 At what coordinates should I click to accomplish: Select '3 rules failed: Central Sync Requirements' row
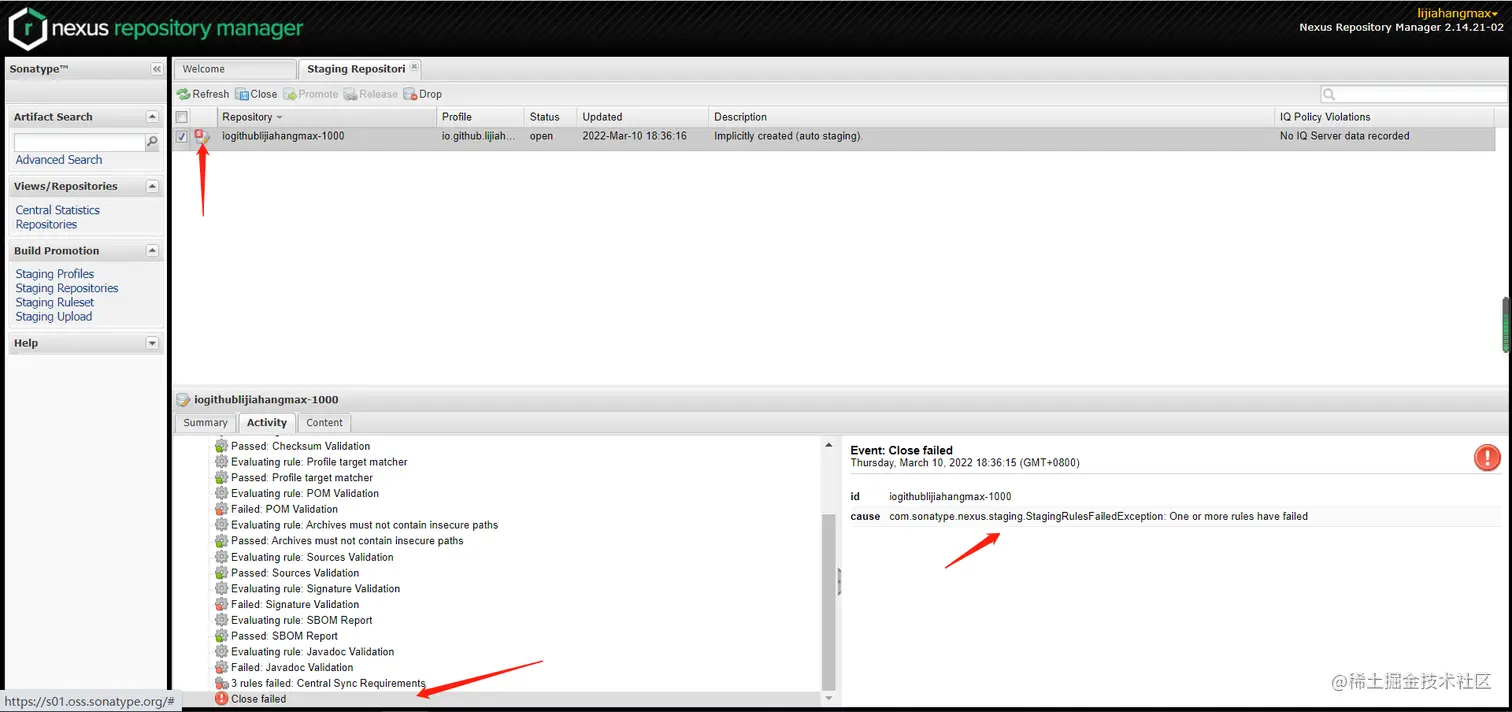328,683
